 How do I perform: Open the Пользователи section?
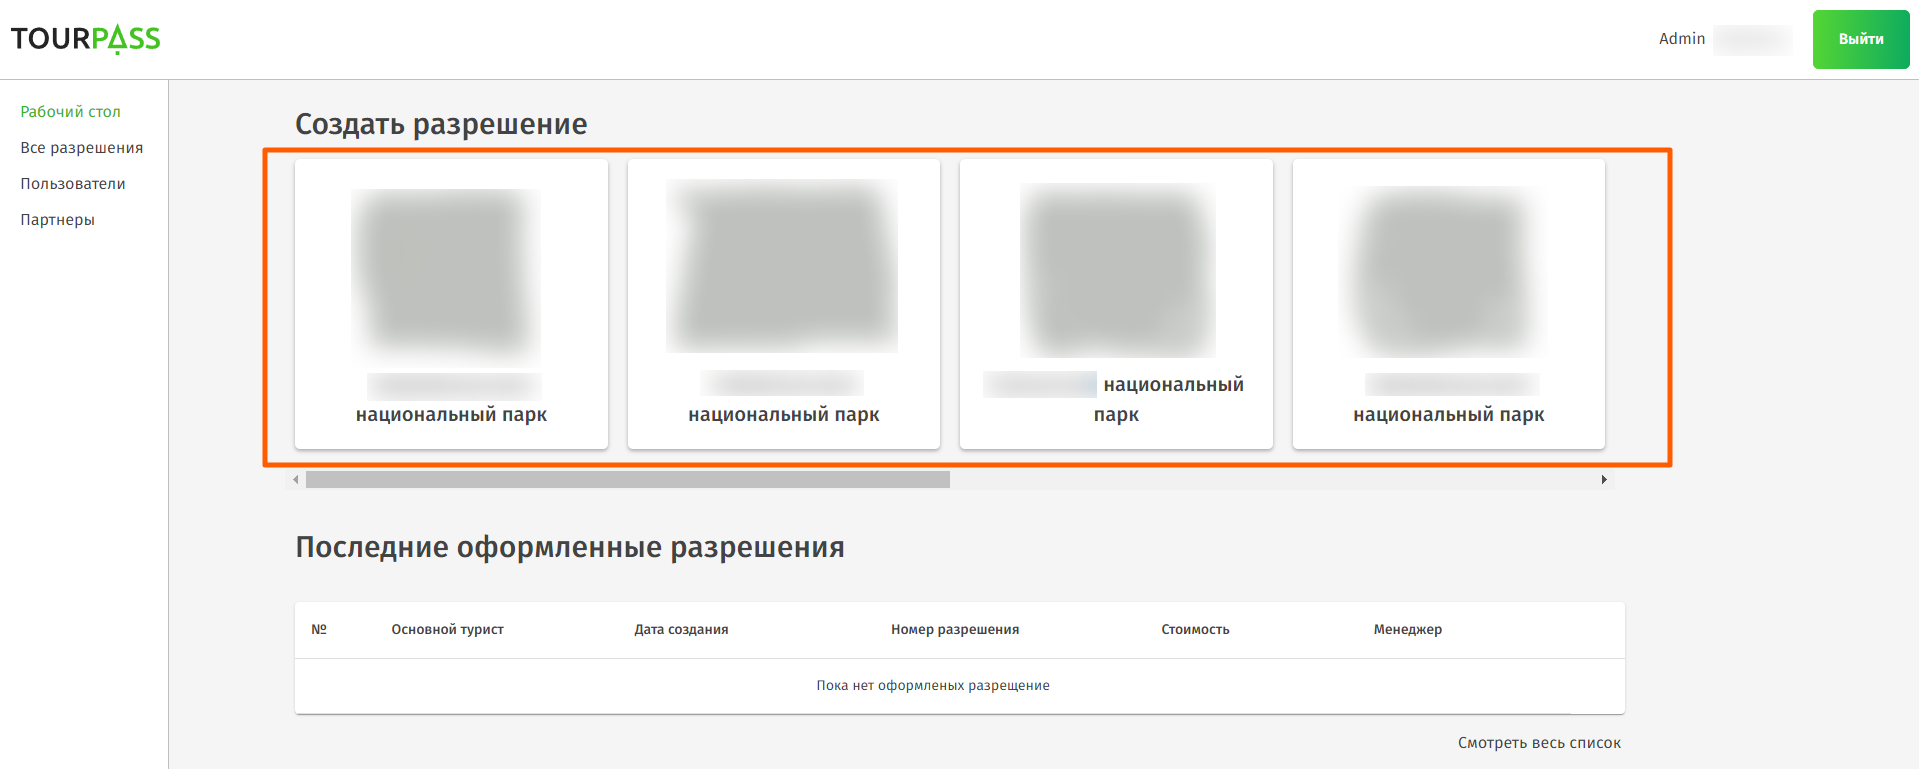pyautogui.click(x=72, y=184)
